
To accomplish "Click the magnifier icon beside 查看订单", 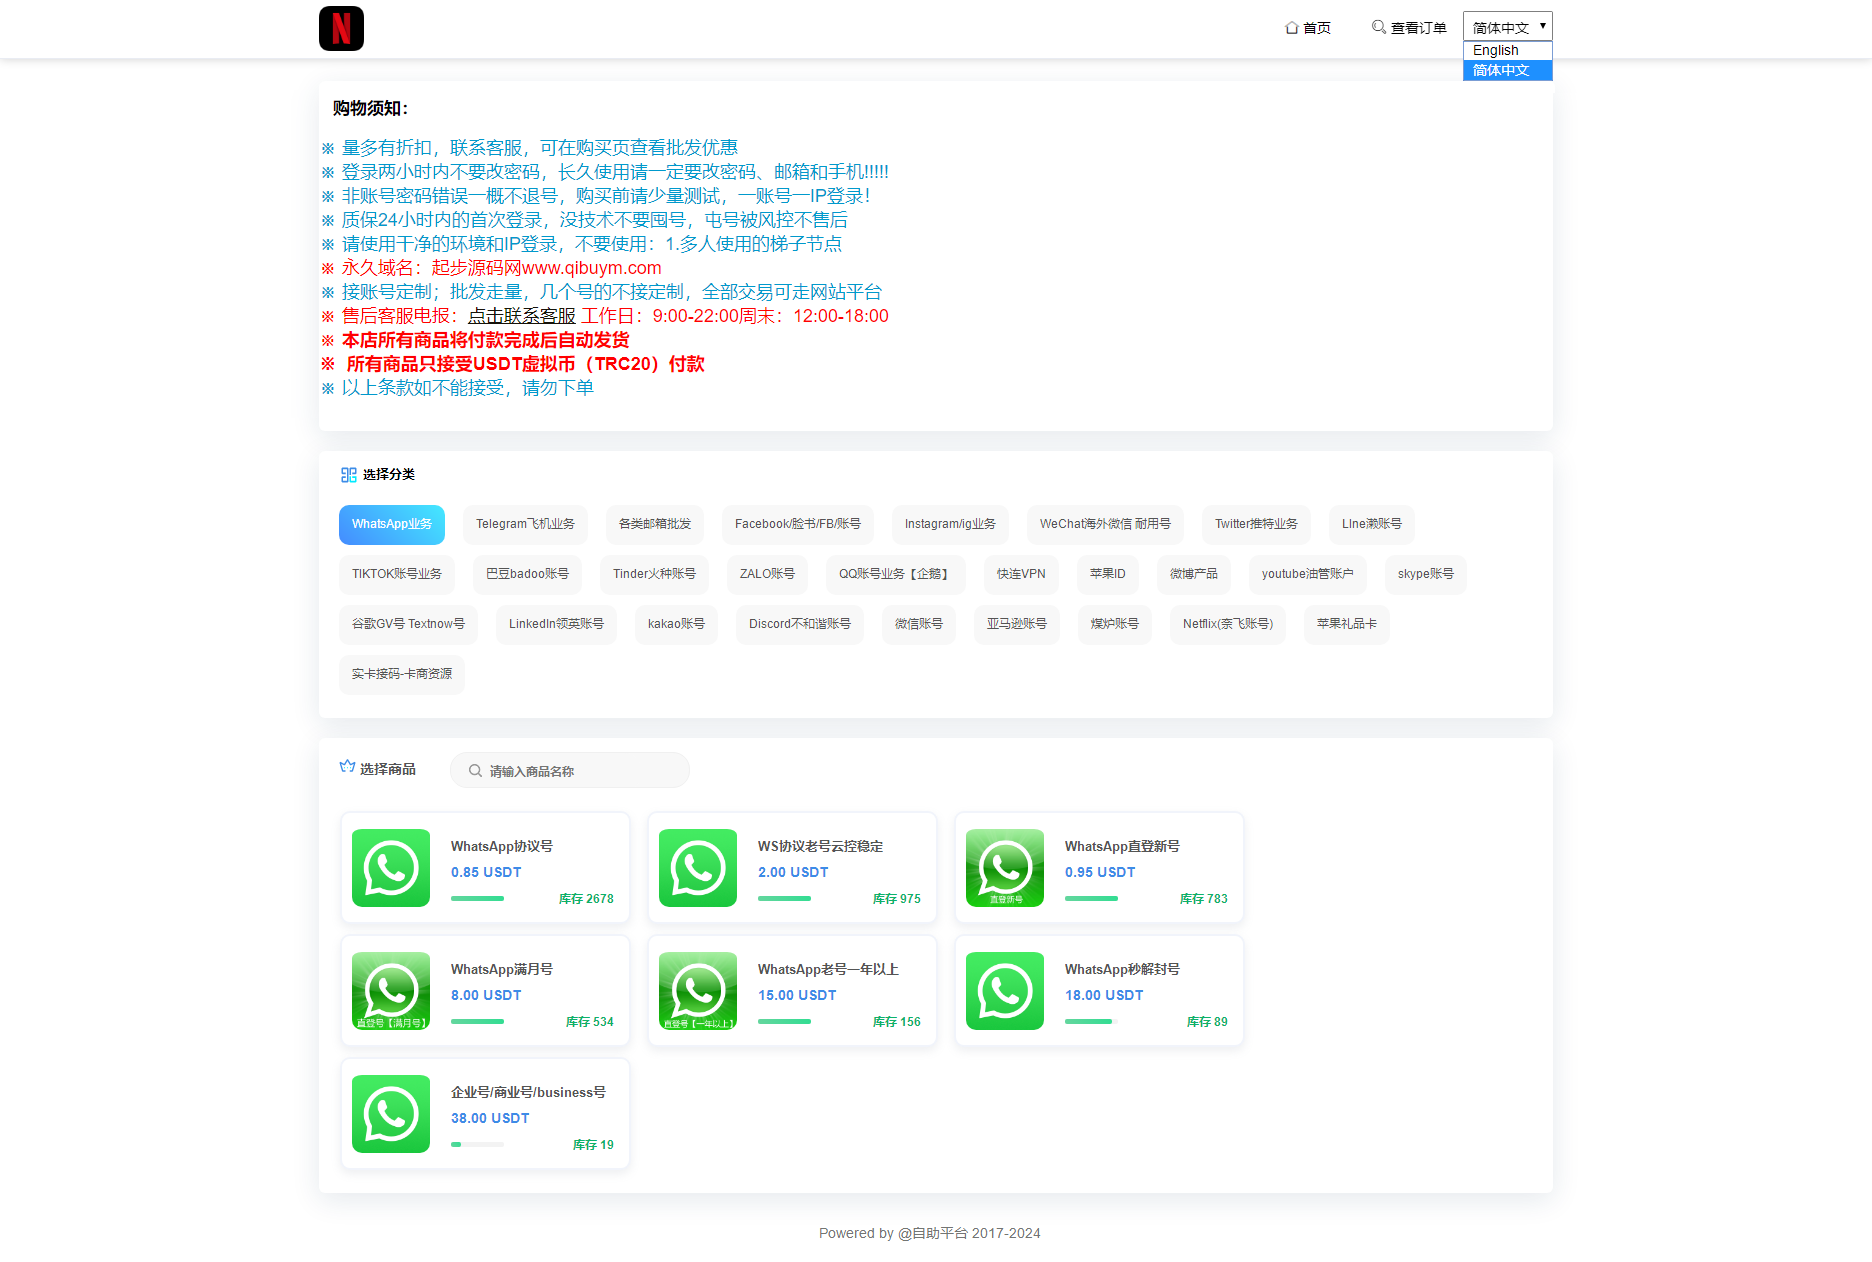I will point(1379,27).
